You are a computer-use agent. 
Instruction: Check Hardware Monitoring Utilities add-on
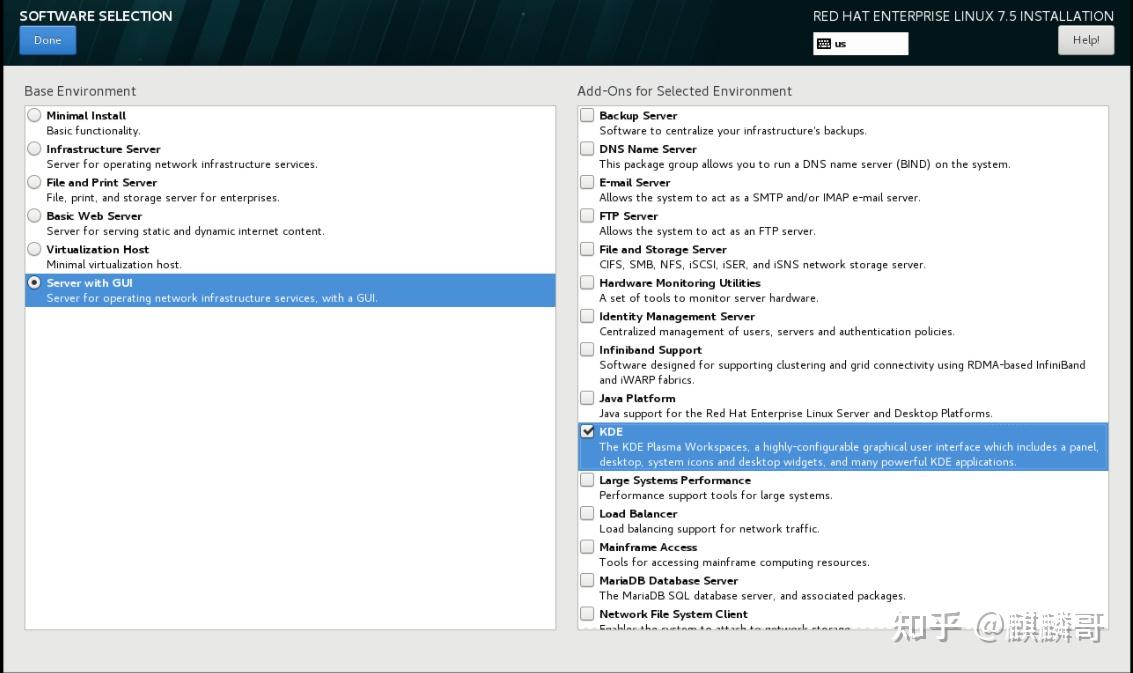tap(587, 283)
